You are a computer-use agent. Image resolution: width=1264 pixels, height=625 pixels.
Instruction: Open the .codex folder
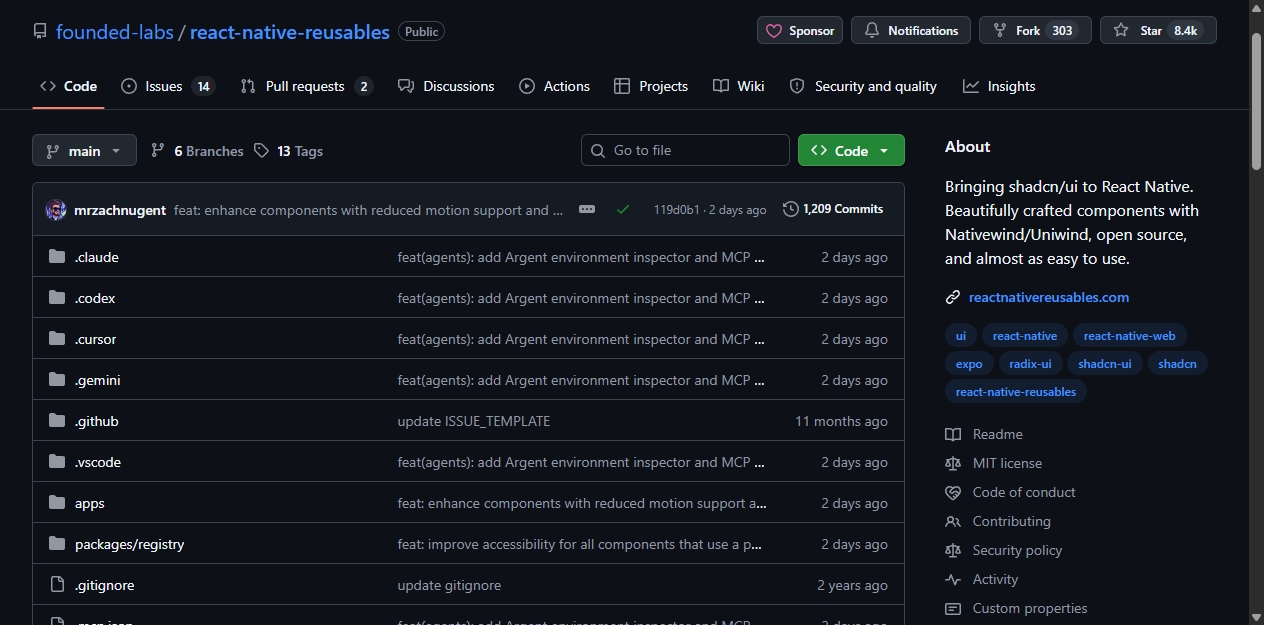95,298
